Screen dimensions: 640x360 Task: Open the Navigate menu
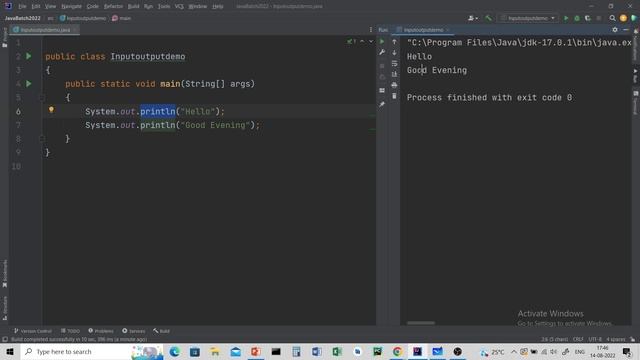tap(71, 7)
